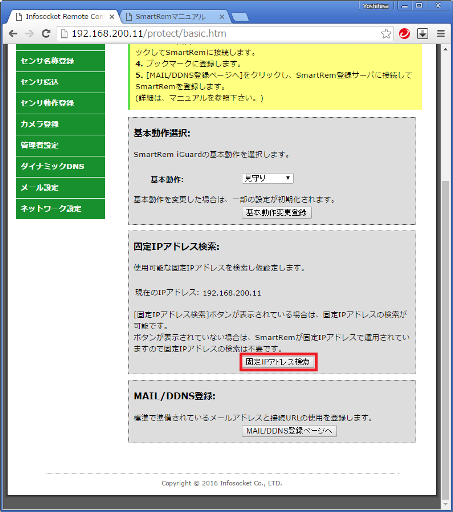
Task: Switch to the Infosocket Remote Con tab
Action: [64, 17]
